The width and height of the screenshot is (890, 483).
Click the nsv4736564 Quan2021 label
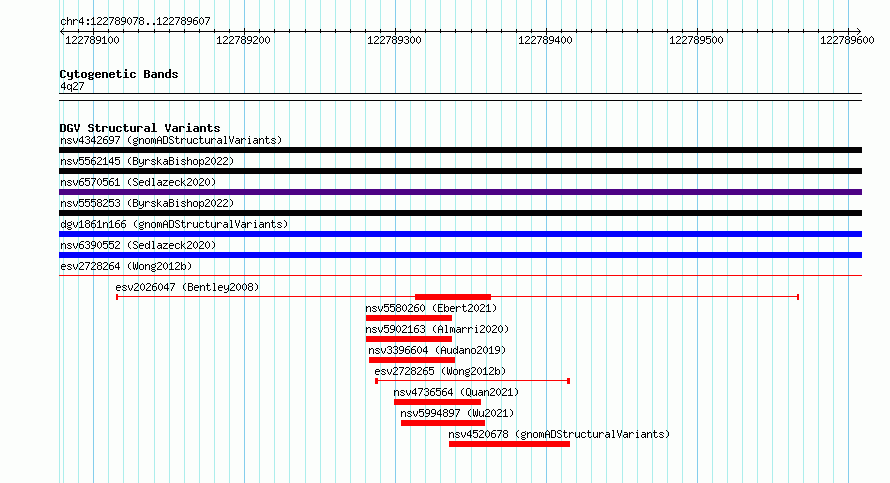[456, 392]
